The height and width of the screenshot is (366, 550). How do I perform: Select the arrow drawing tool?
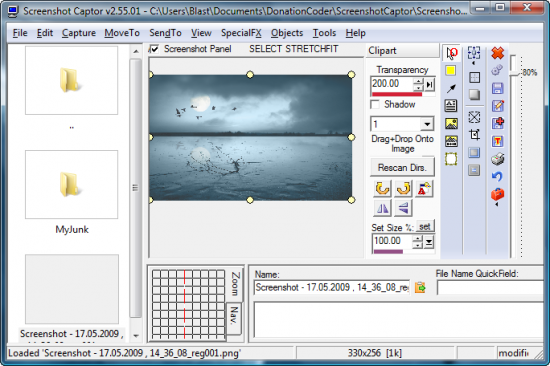451,88
